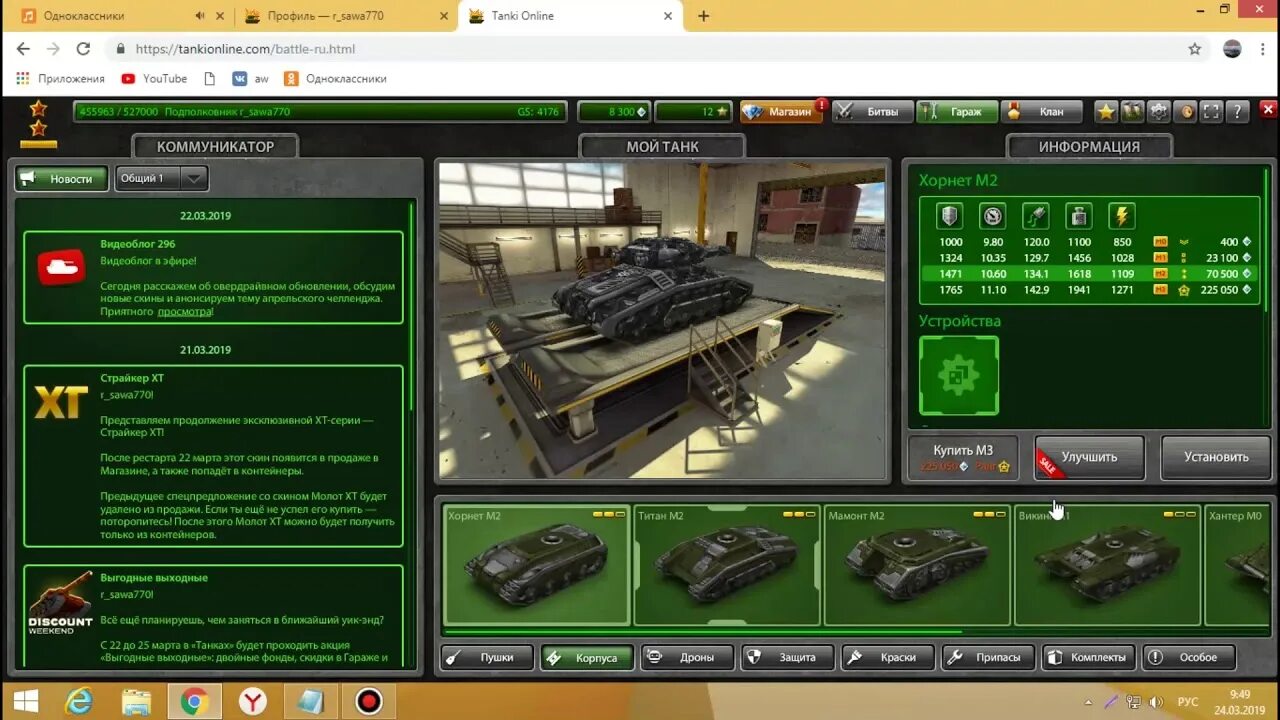Open YouTube bookmark
The width and height of the screenshot is (1280, 720).
[154, 78]
